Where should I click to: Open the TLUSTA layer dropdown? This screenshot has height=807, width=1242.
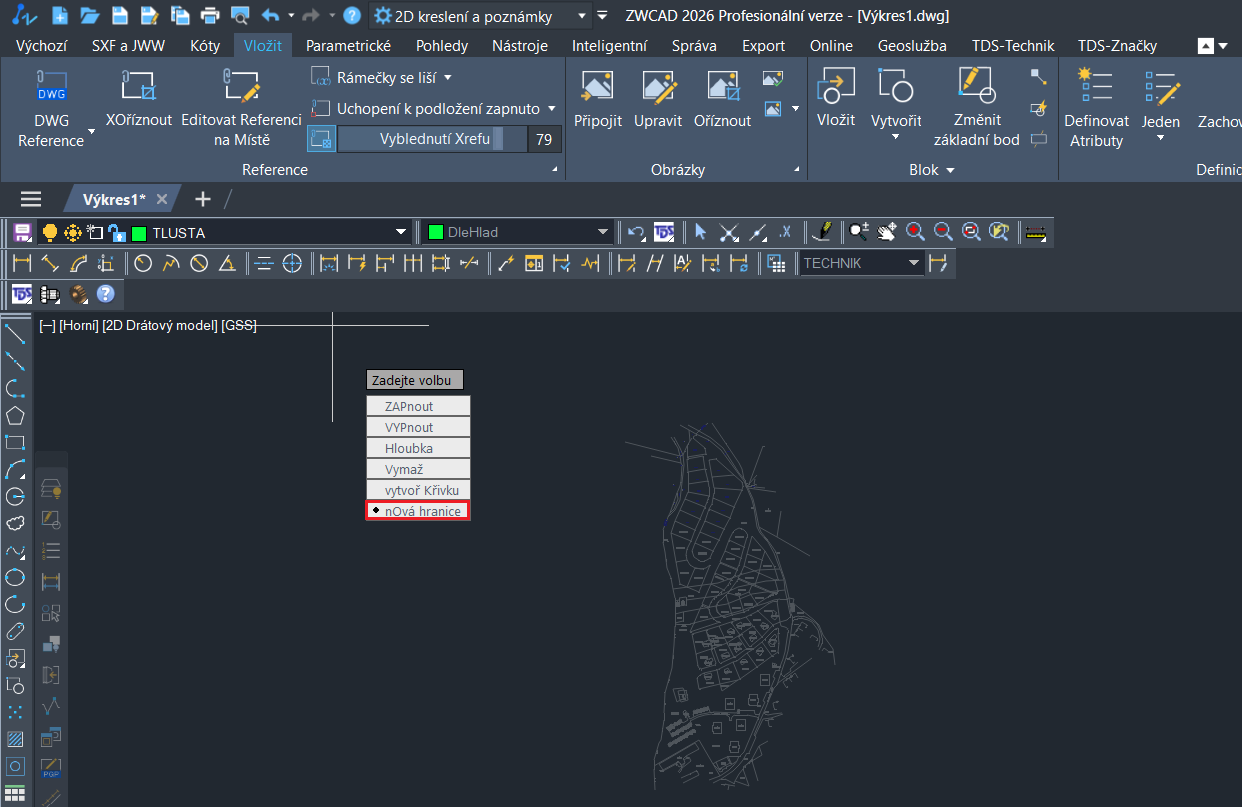402,233
